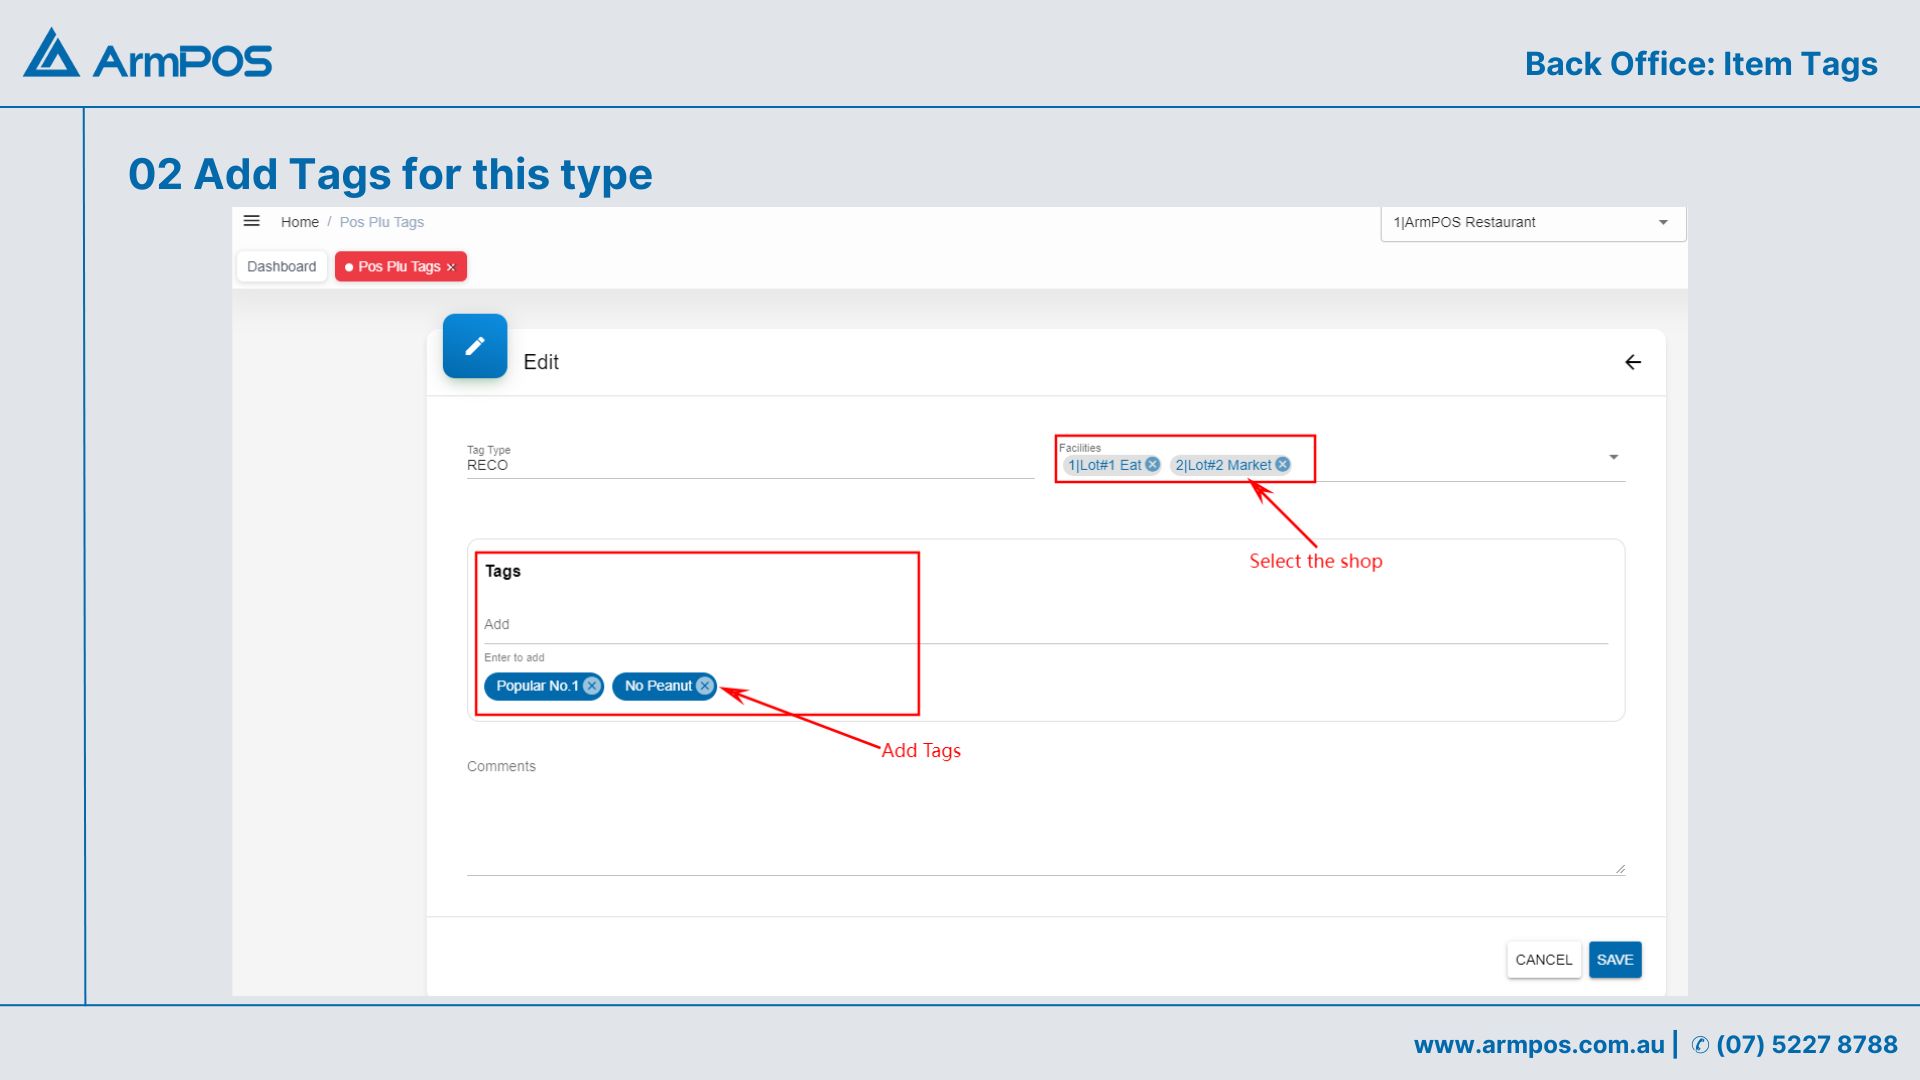
Task: Click Pos Plu Tags breadcrumb link
Action: [x=381, y=222]
